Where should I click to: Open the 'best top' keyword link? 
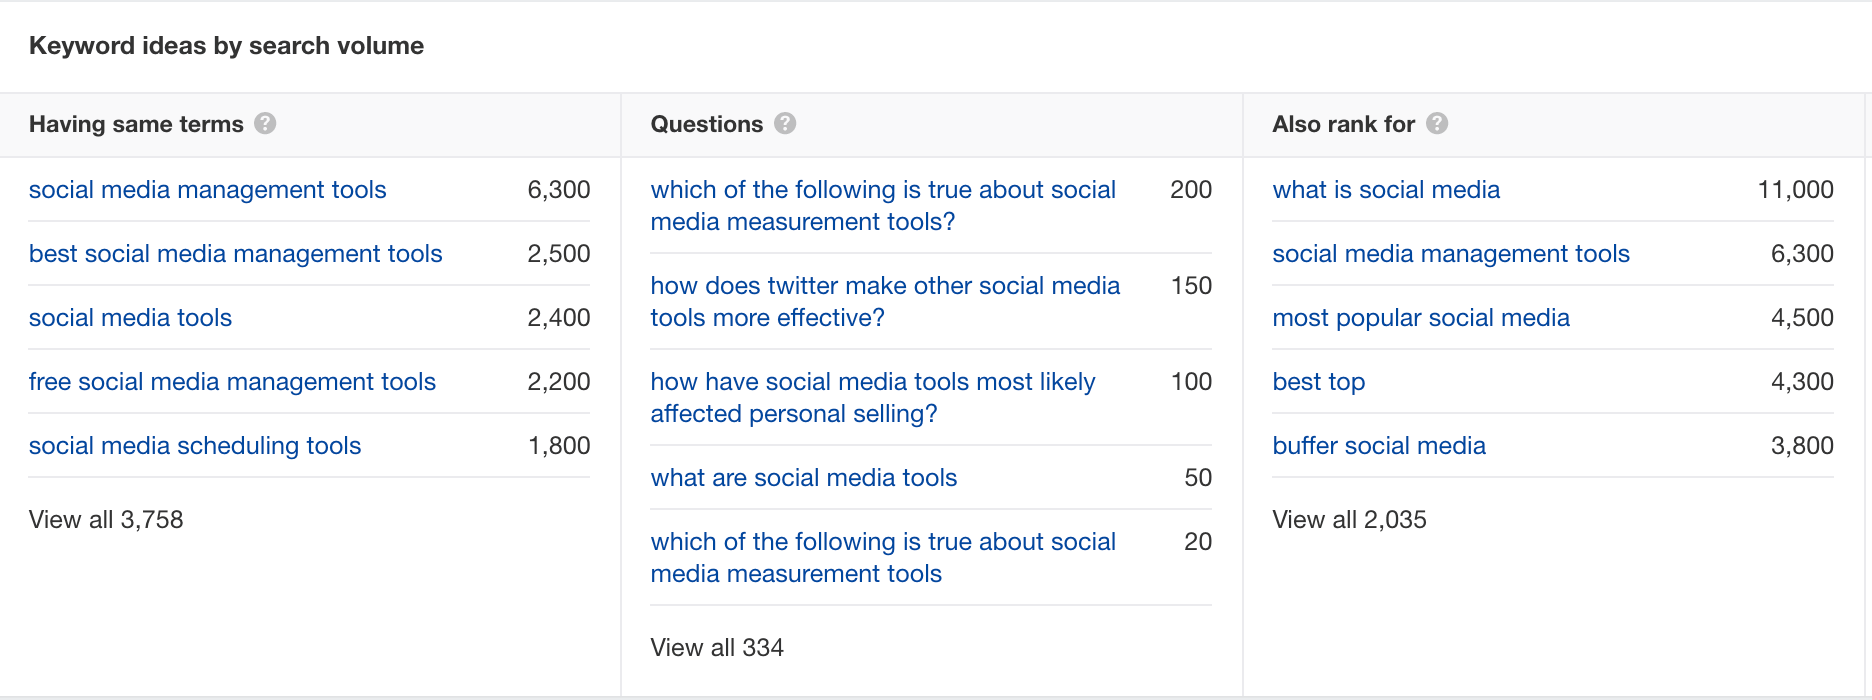click(1318, 382)
